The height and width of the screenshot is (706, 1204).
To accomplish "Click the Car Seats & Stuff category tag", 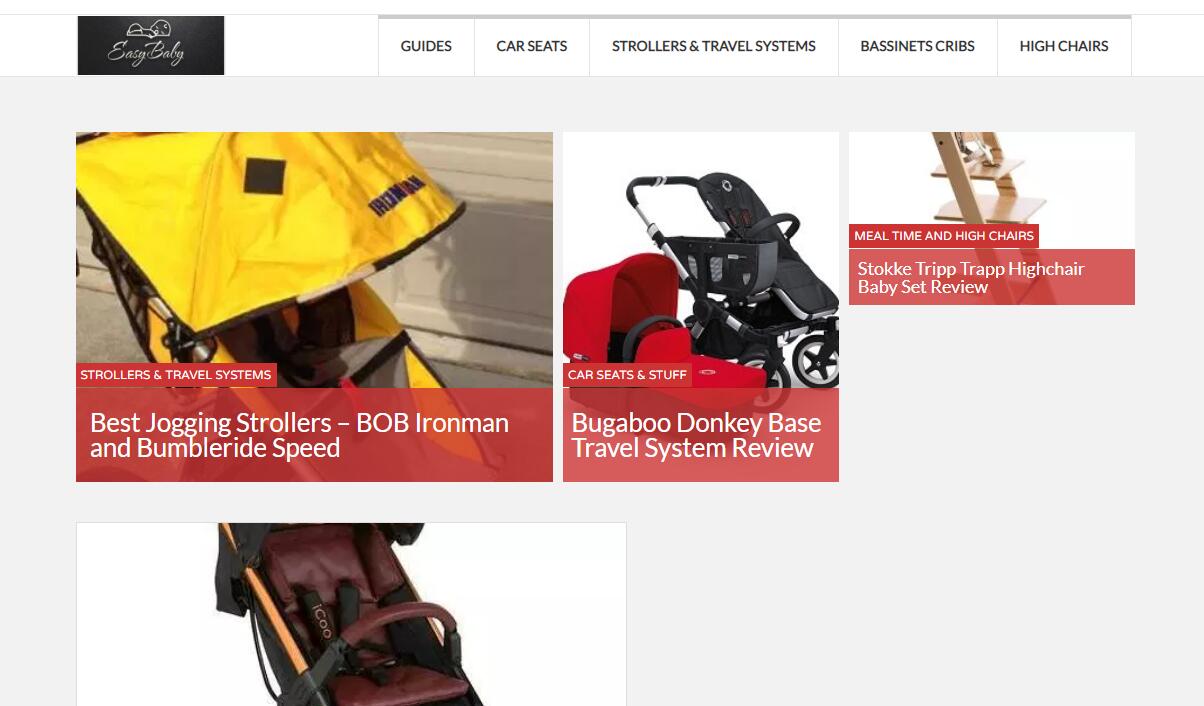I will coord(627,375).
